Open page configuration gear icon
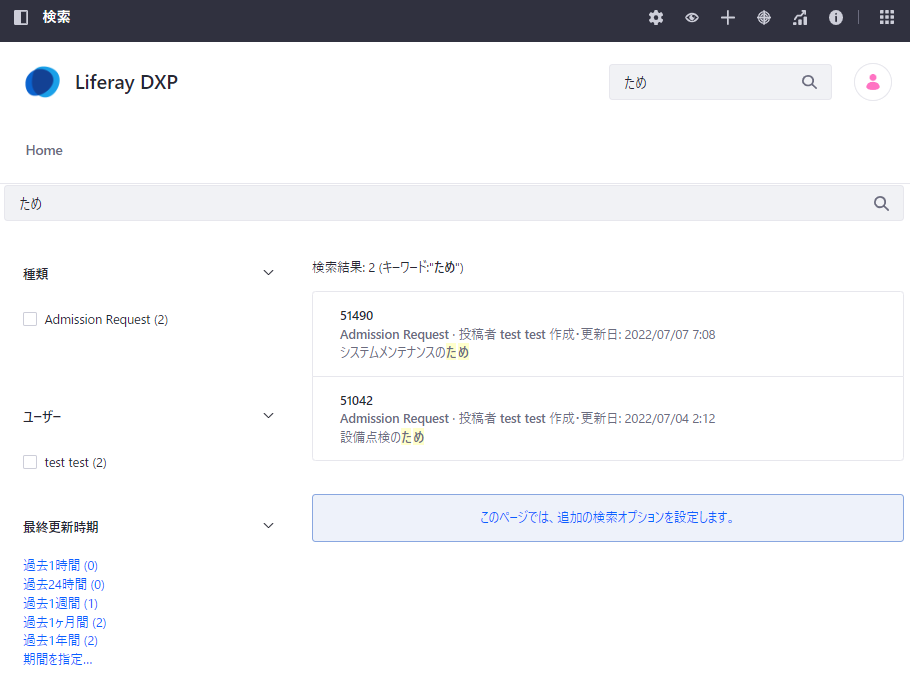Image resolution: width=910 pixels, height=675 pixels. (x=656, y=17)
